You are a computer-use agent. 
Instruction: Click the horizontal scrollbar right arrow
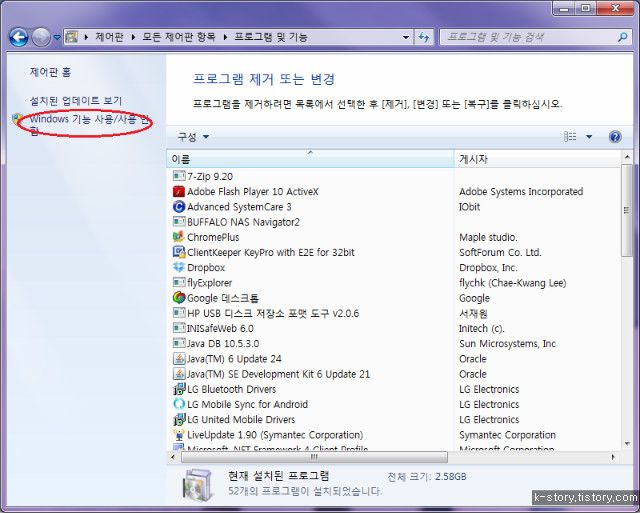[613, 457]
